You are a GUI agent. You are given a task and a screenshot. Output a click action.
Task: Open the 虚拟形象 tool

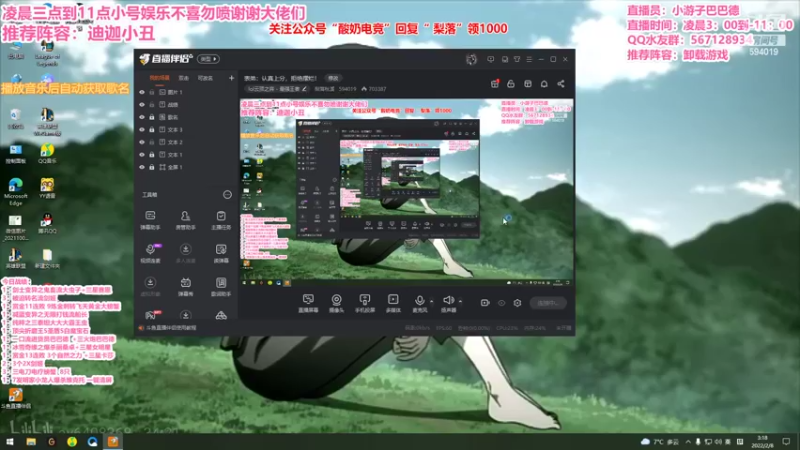point(150,287)
